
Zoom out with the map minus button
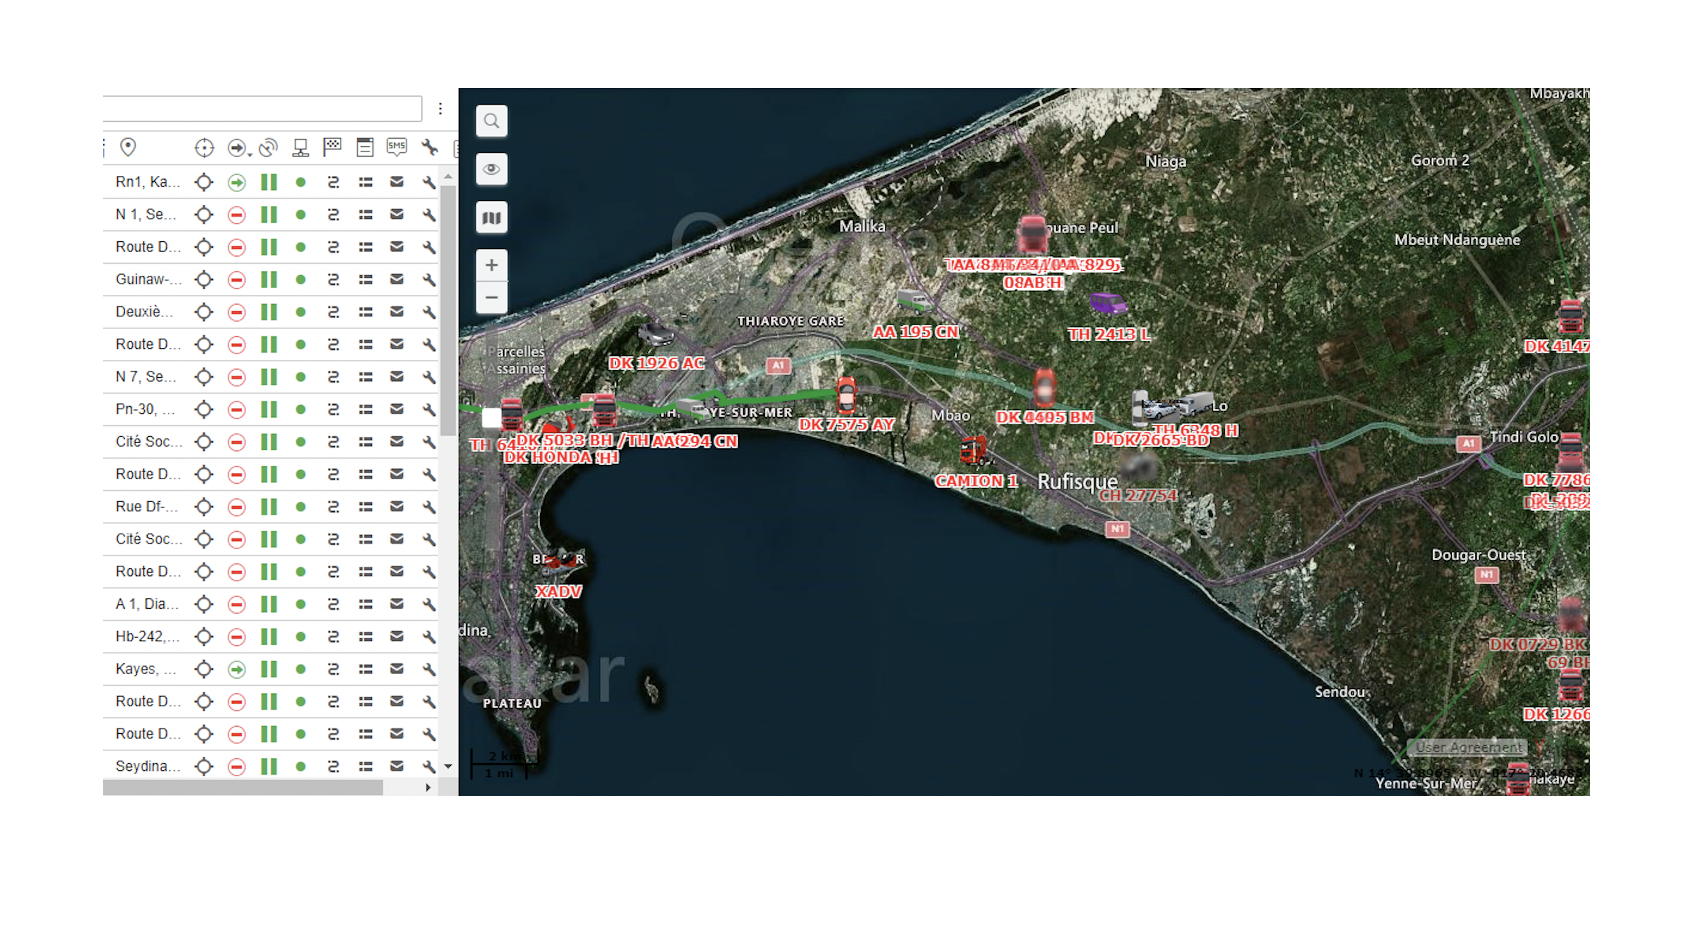pyautogui.click(x=491, y=297)
